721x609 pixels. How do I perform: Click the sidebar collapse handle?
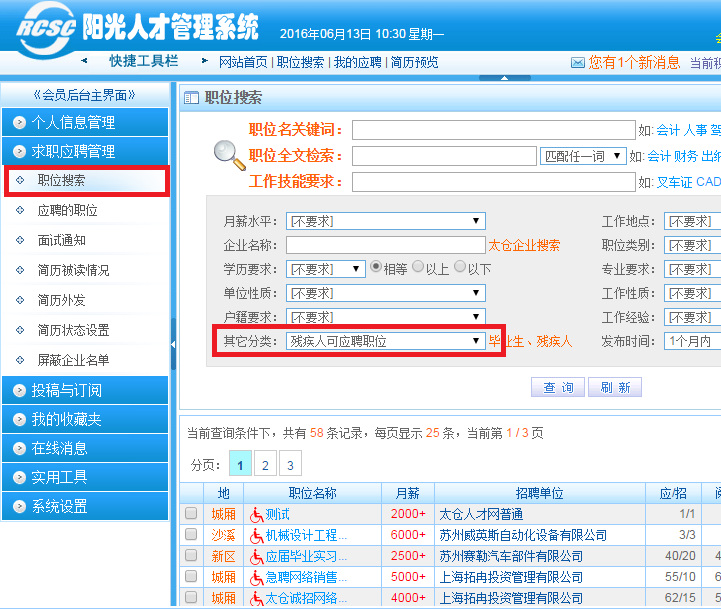174,344
